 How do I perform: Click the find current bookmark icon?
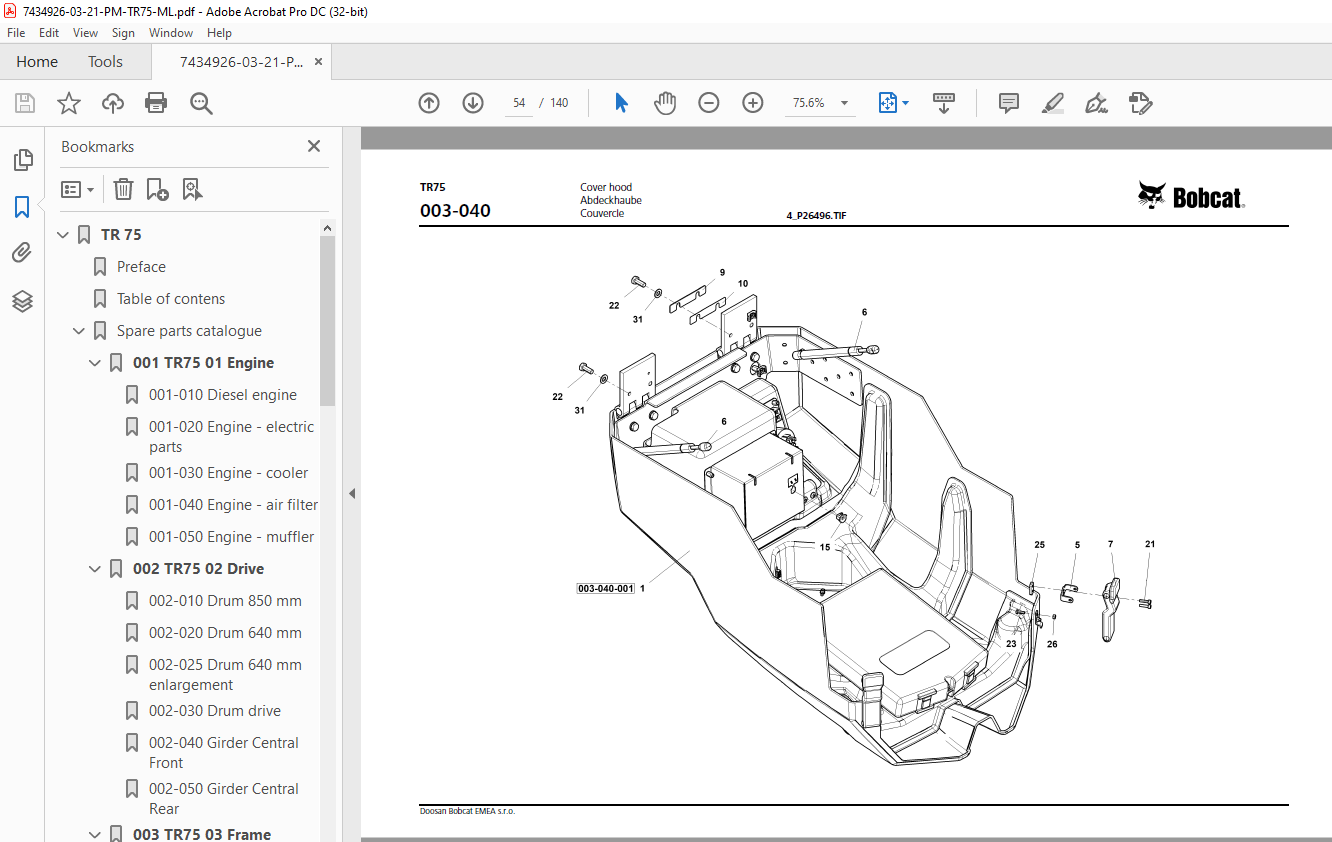193,189
